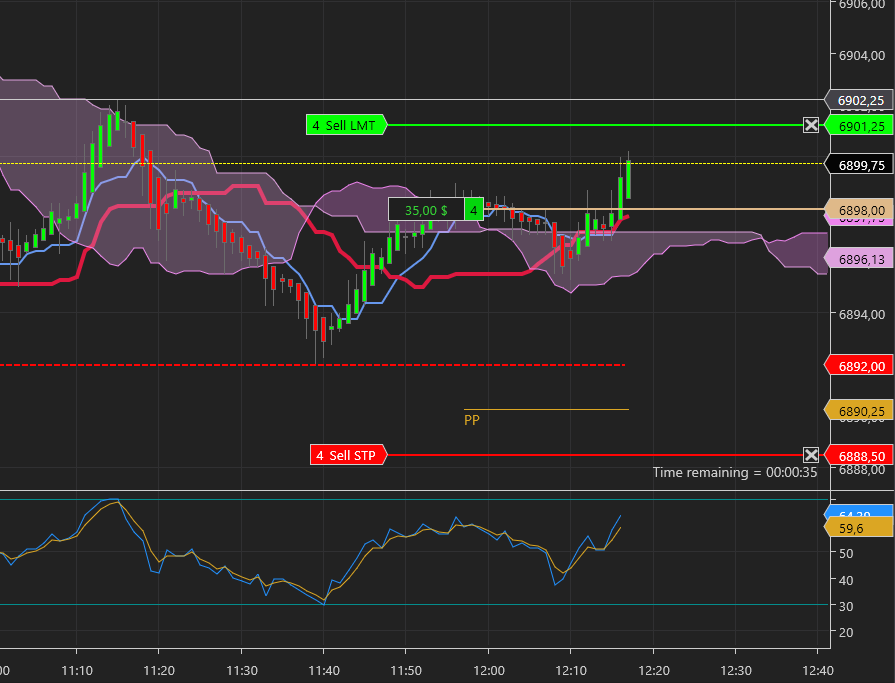The width and height of the screenshot is (895, 683).
Task: Click the 6888,50 stop price tag
Action: (859, 456)
